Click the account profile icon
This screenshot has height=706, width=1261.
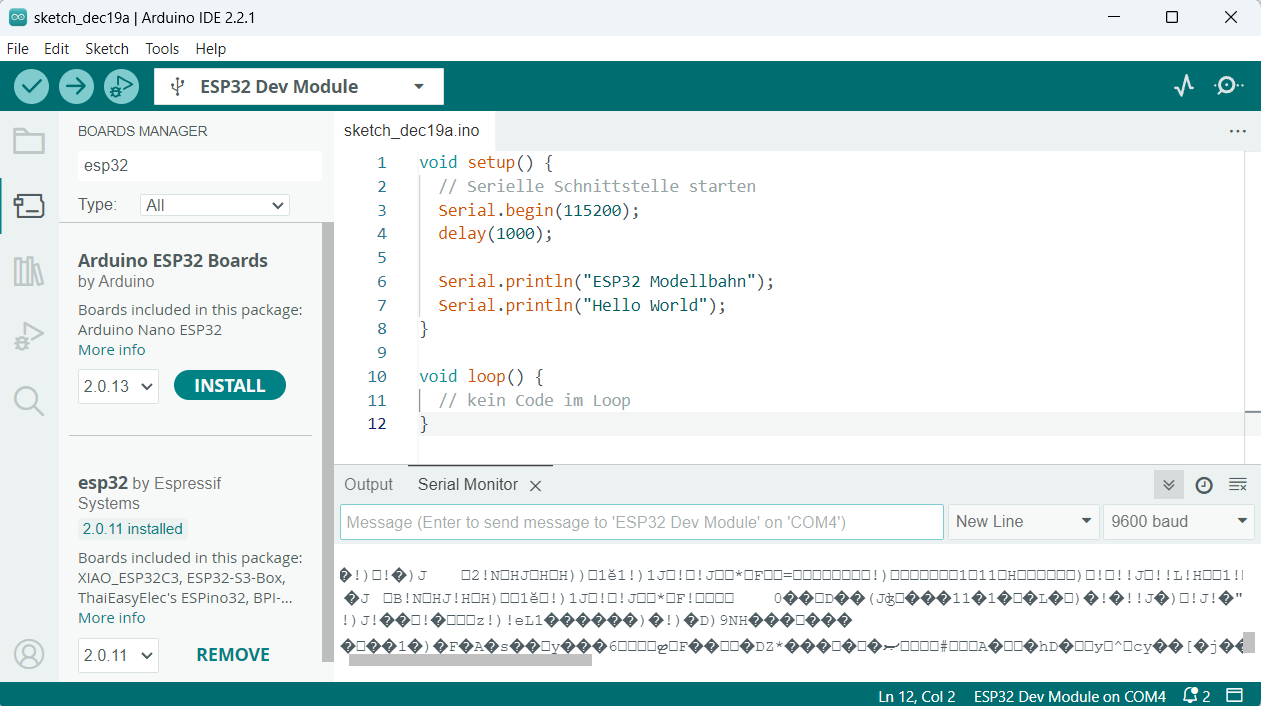(29, 654)
